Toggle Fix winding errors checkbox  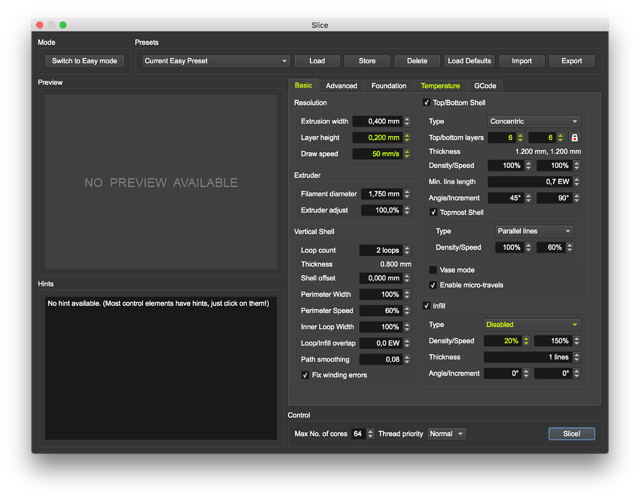(305, 375)
